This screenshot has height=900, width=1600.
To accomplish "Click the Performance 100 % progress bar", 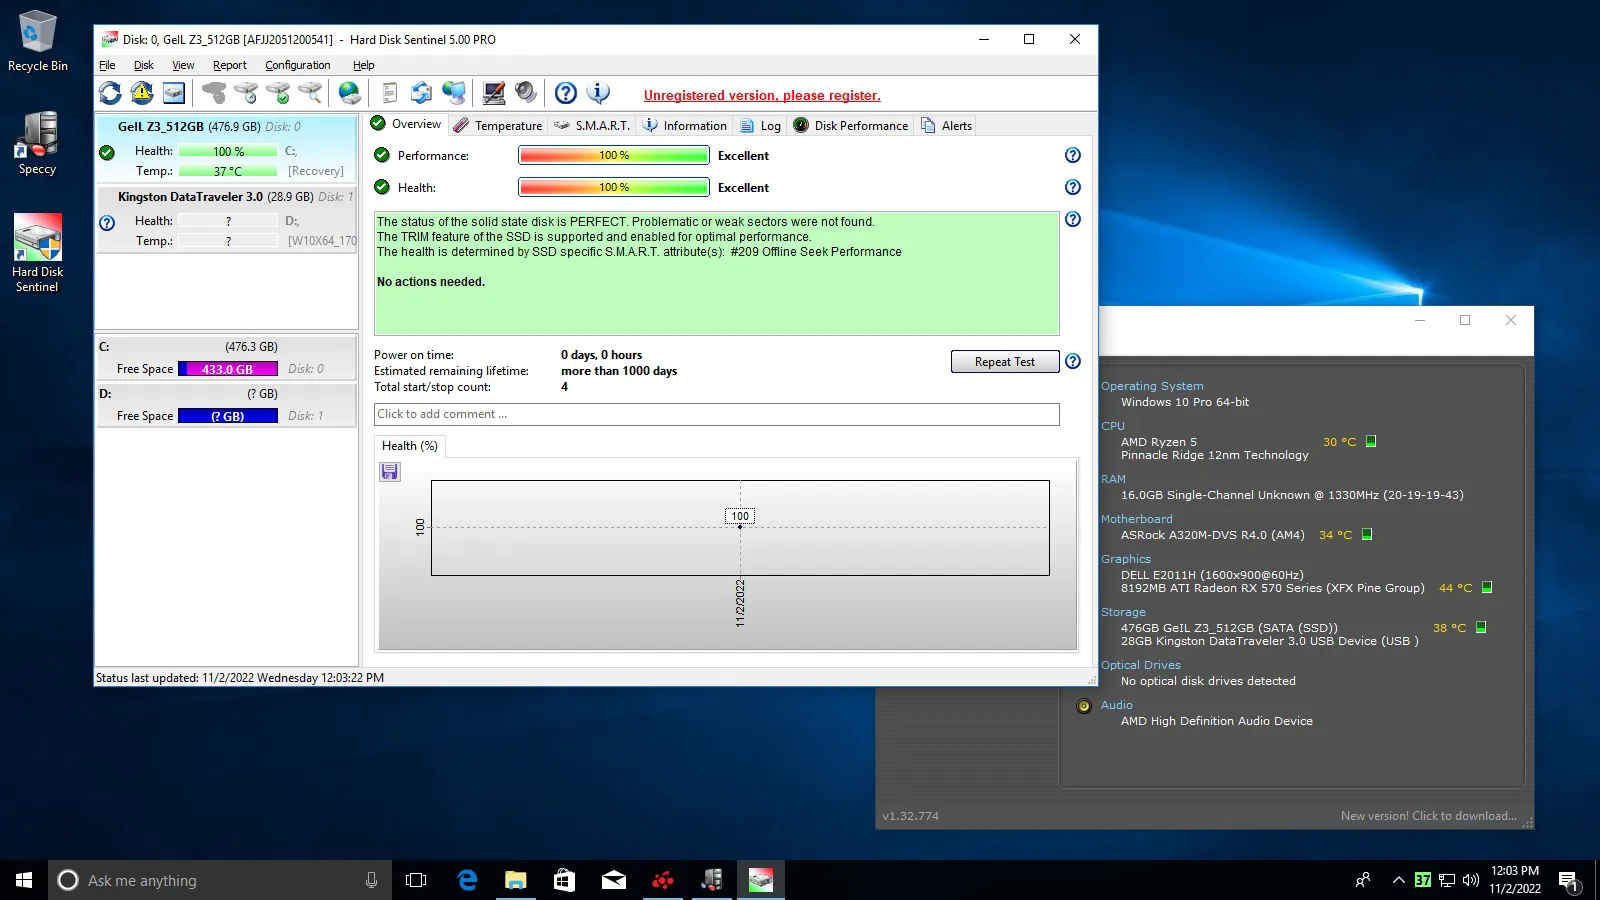I will pyautogui.click(x=614, y=155).
